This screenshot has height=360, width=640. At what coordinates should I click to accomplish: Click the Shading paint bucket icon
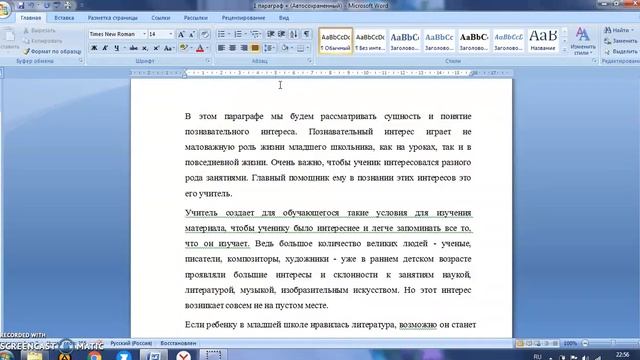[x=285, y=48]
